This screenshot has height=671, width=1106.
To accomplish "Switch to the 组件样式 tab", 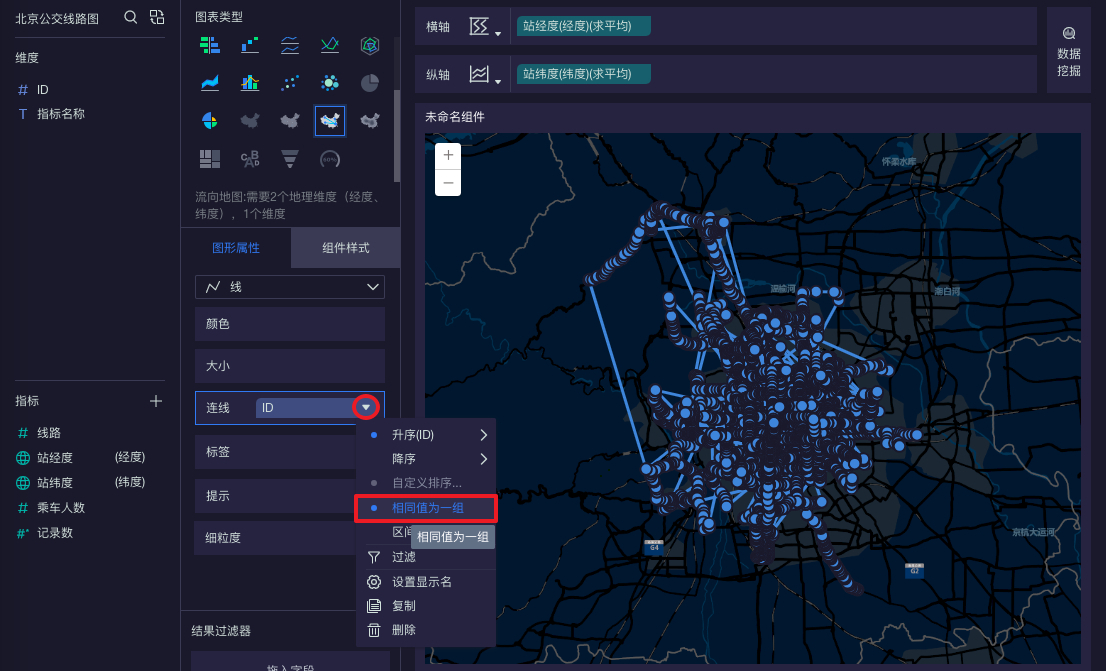I will tap(346, 248).
